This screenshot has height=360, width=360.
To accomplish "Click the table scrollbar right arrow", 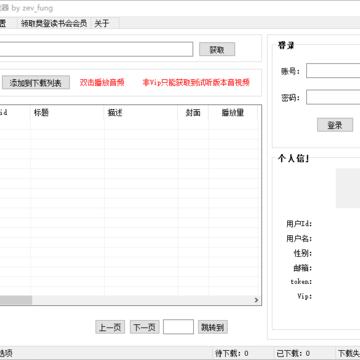I will [256, 300].
